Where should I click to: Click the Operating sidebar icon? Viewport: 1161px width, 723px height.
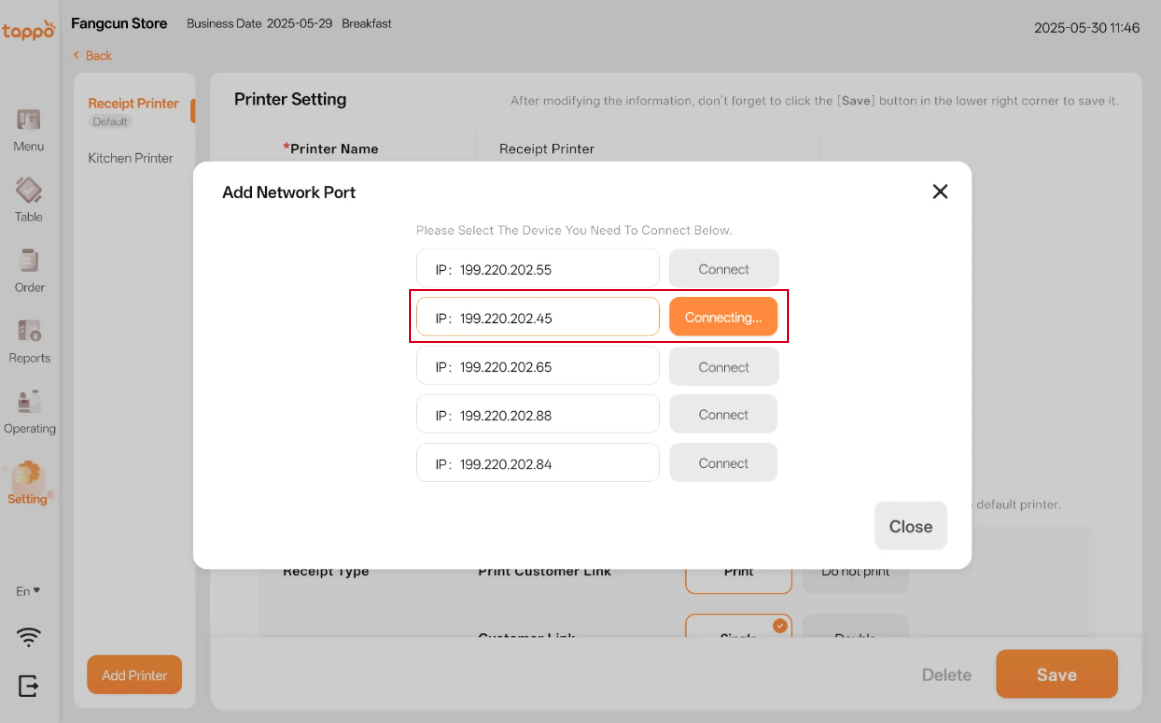(x=29, y=402)
